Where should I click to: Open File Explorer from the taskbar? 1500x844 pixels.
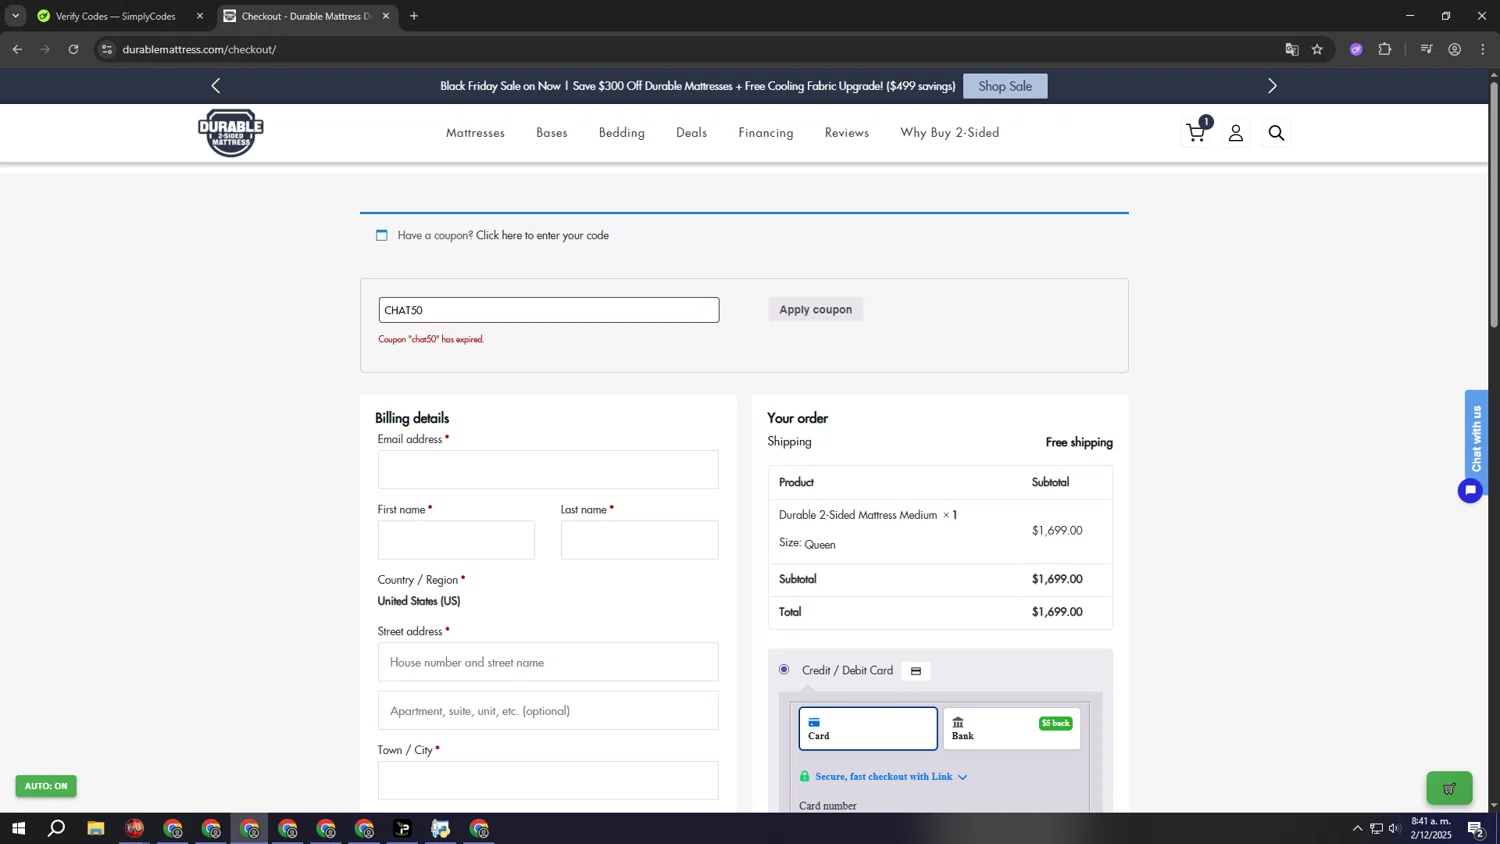(95, 828)
